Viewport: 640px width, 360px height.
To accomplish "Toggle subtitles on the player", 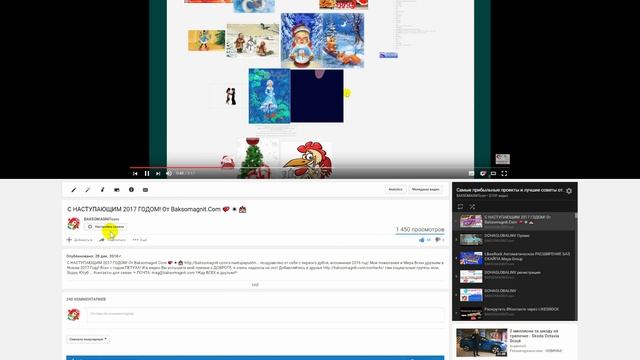I will point(471,173).
